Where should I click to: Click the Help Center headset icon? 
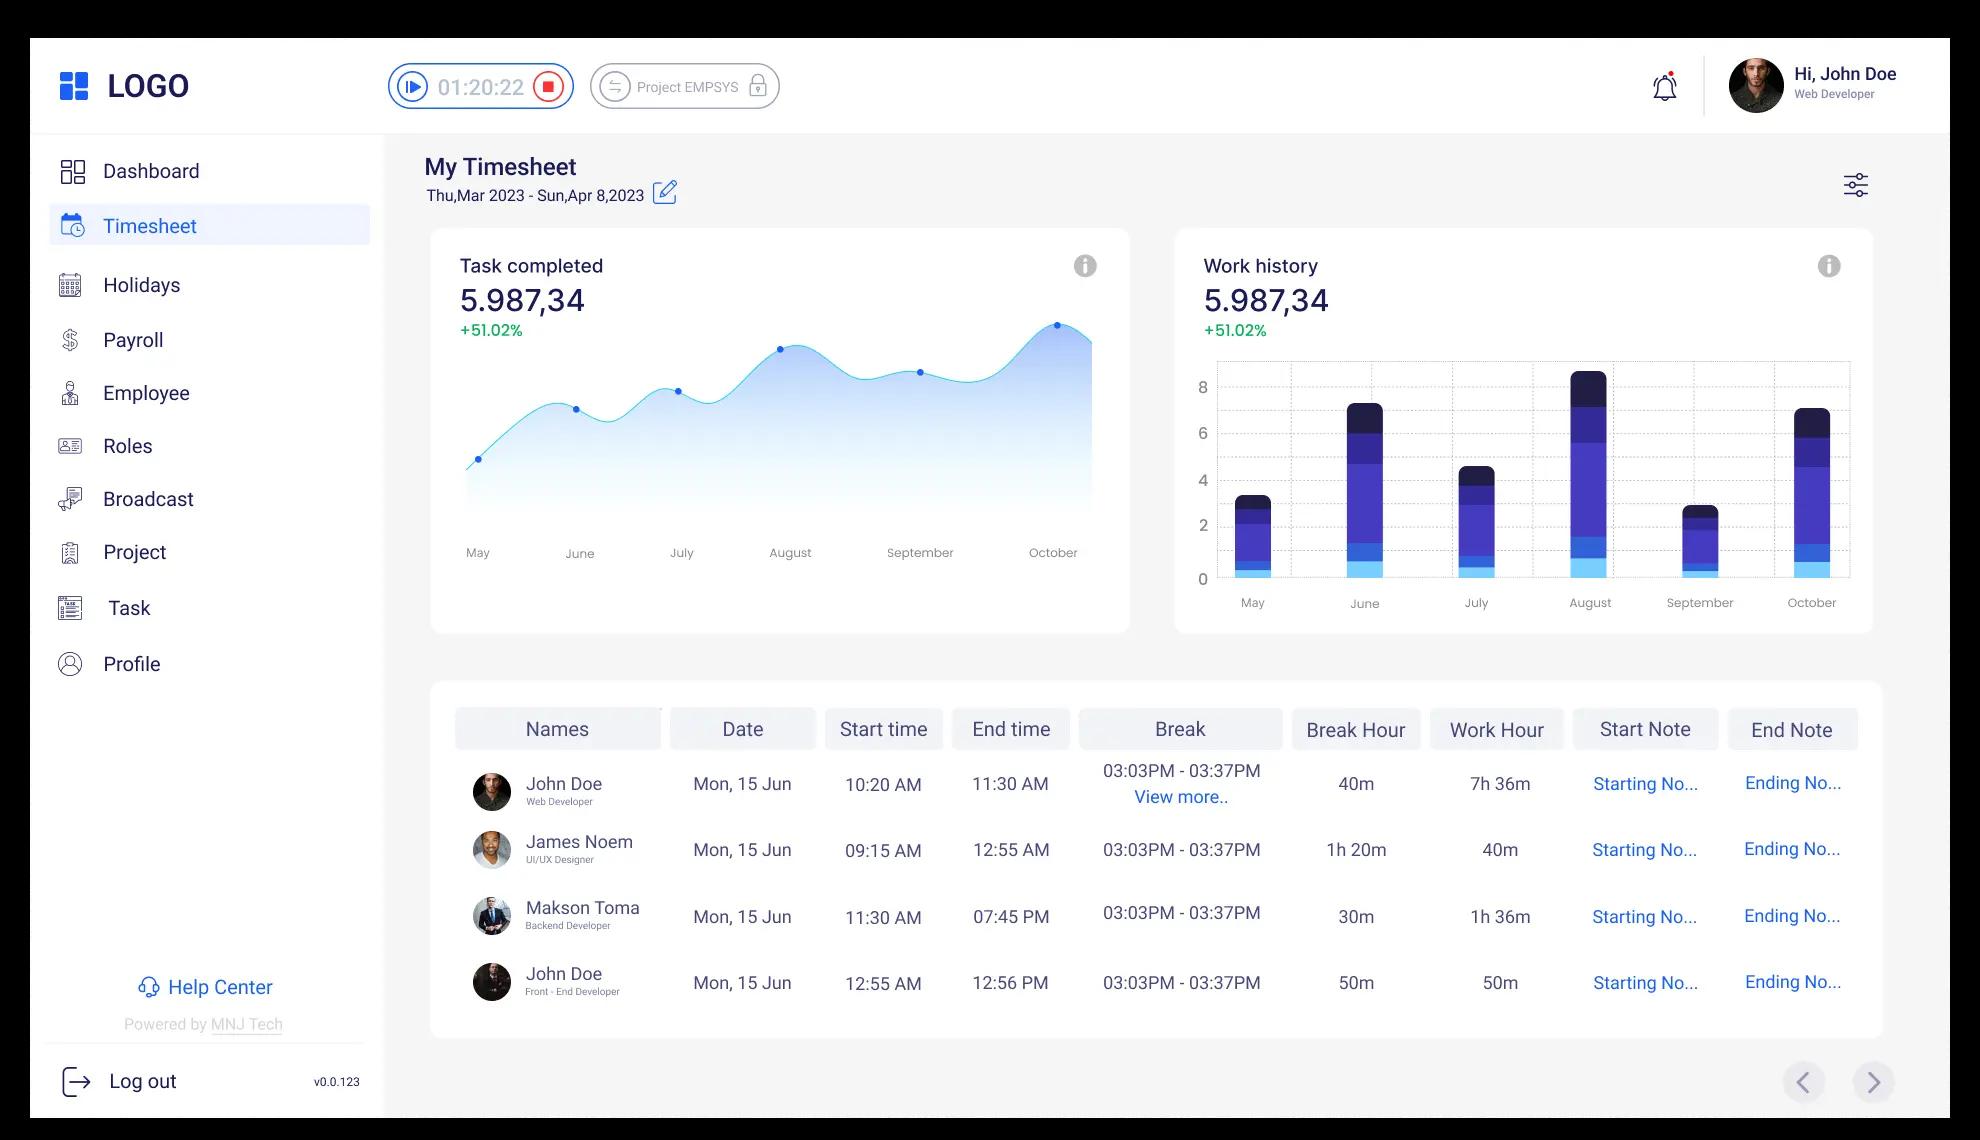(x=149, y=988)
